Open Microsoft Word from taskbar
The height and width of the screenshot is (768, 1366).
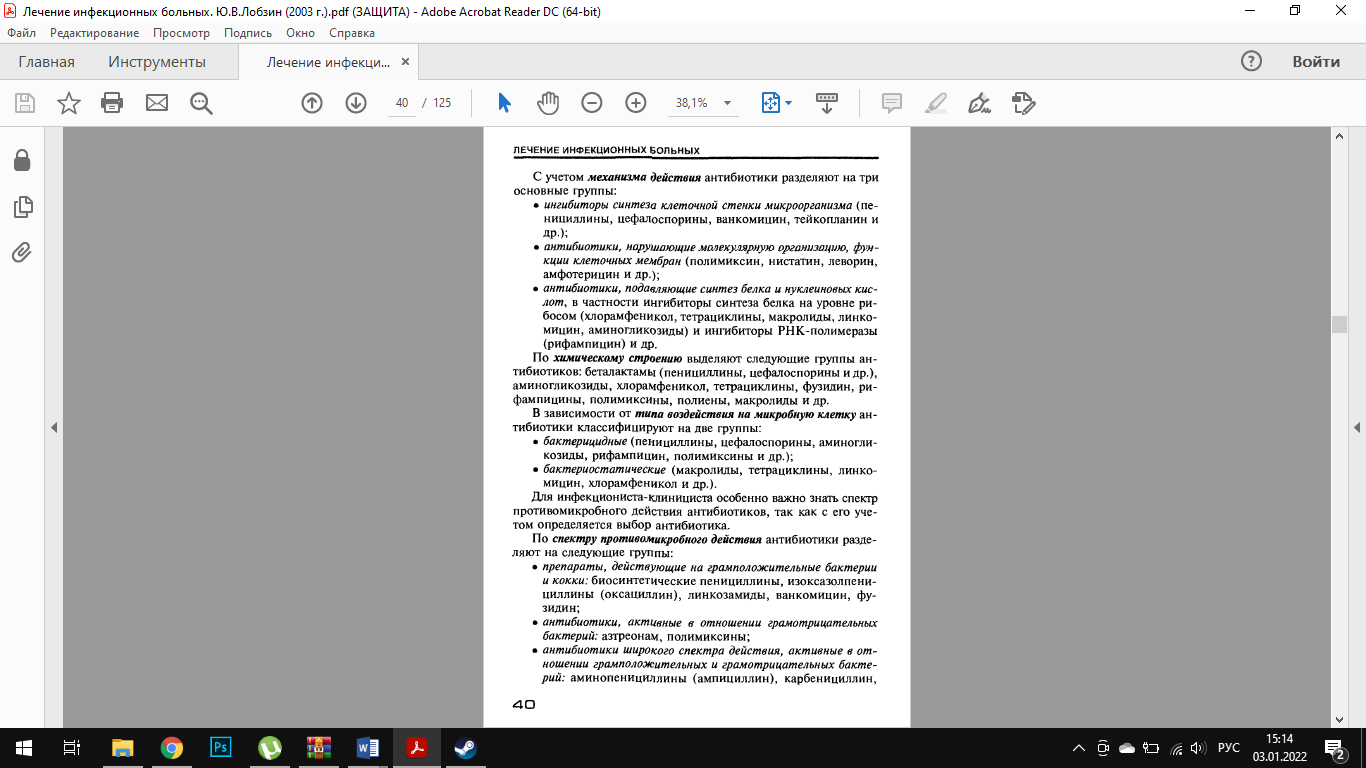click(x=367, y=748)
